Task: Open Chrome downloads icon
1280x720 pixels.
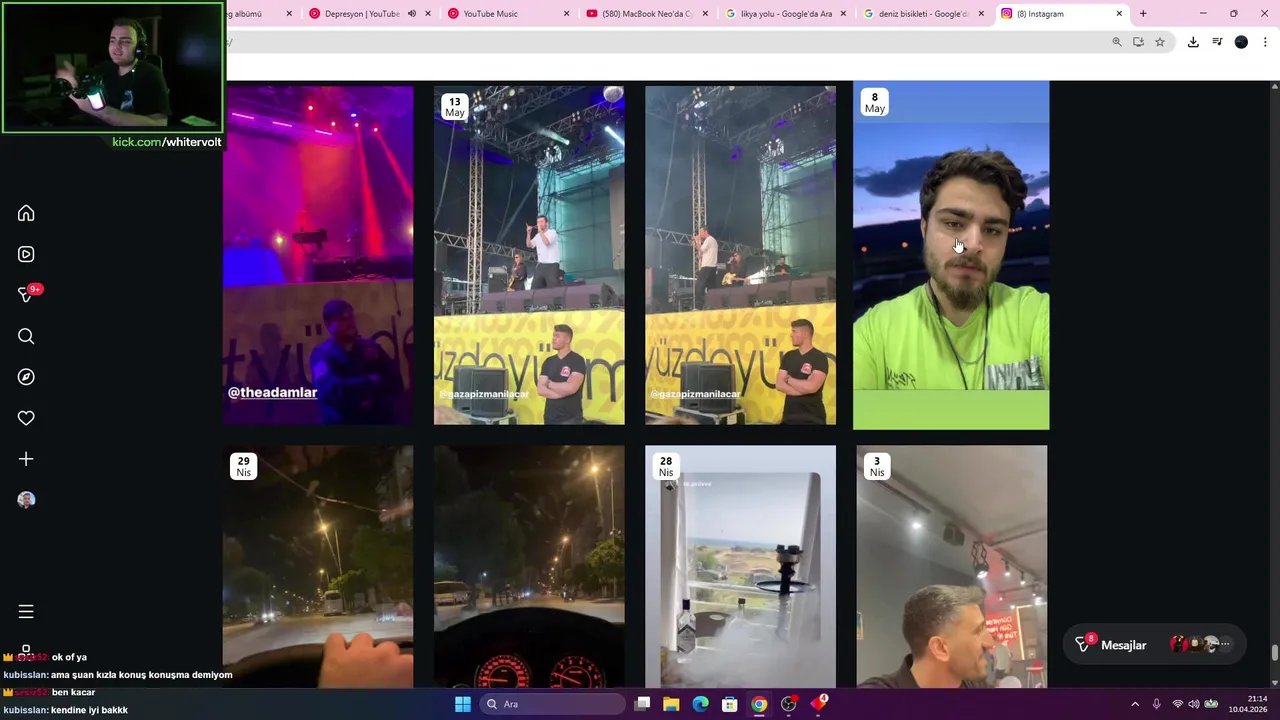Action: 1193,42
